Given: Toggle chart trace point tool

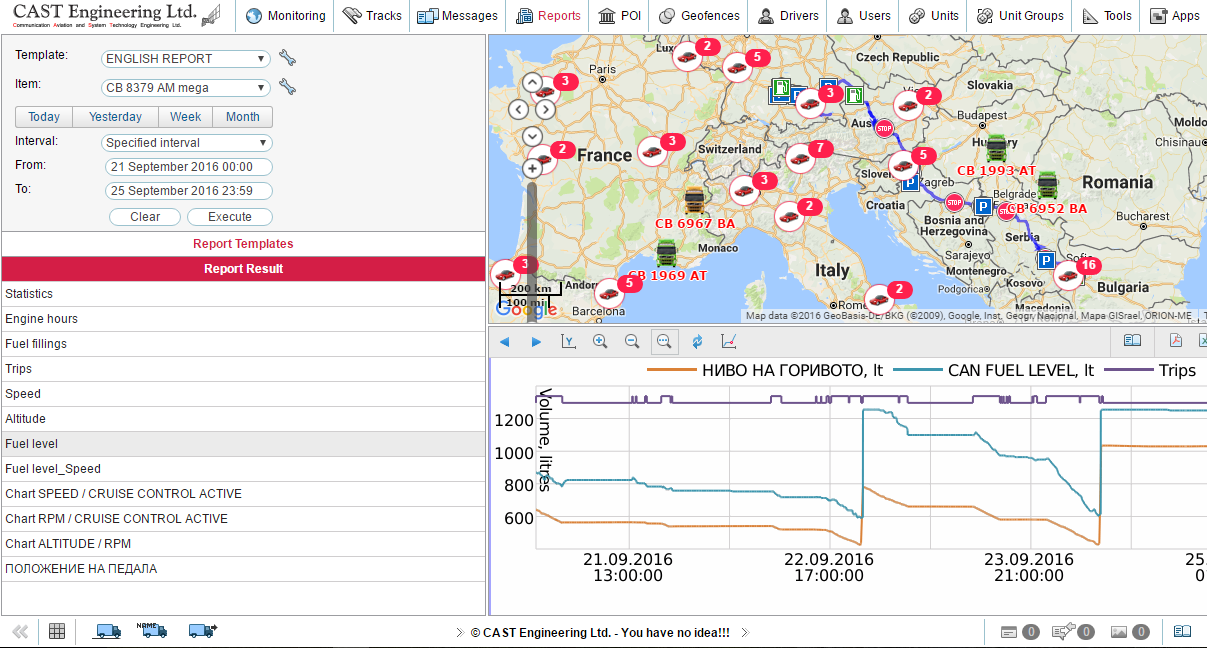Looking at the screenshot, I should click(x=728, y=342).
